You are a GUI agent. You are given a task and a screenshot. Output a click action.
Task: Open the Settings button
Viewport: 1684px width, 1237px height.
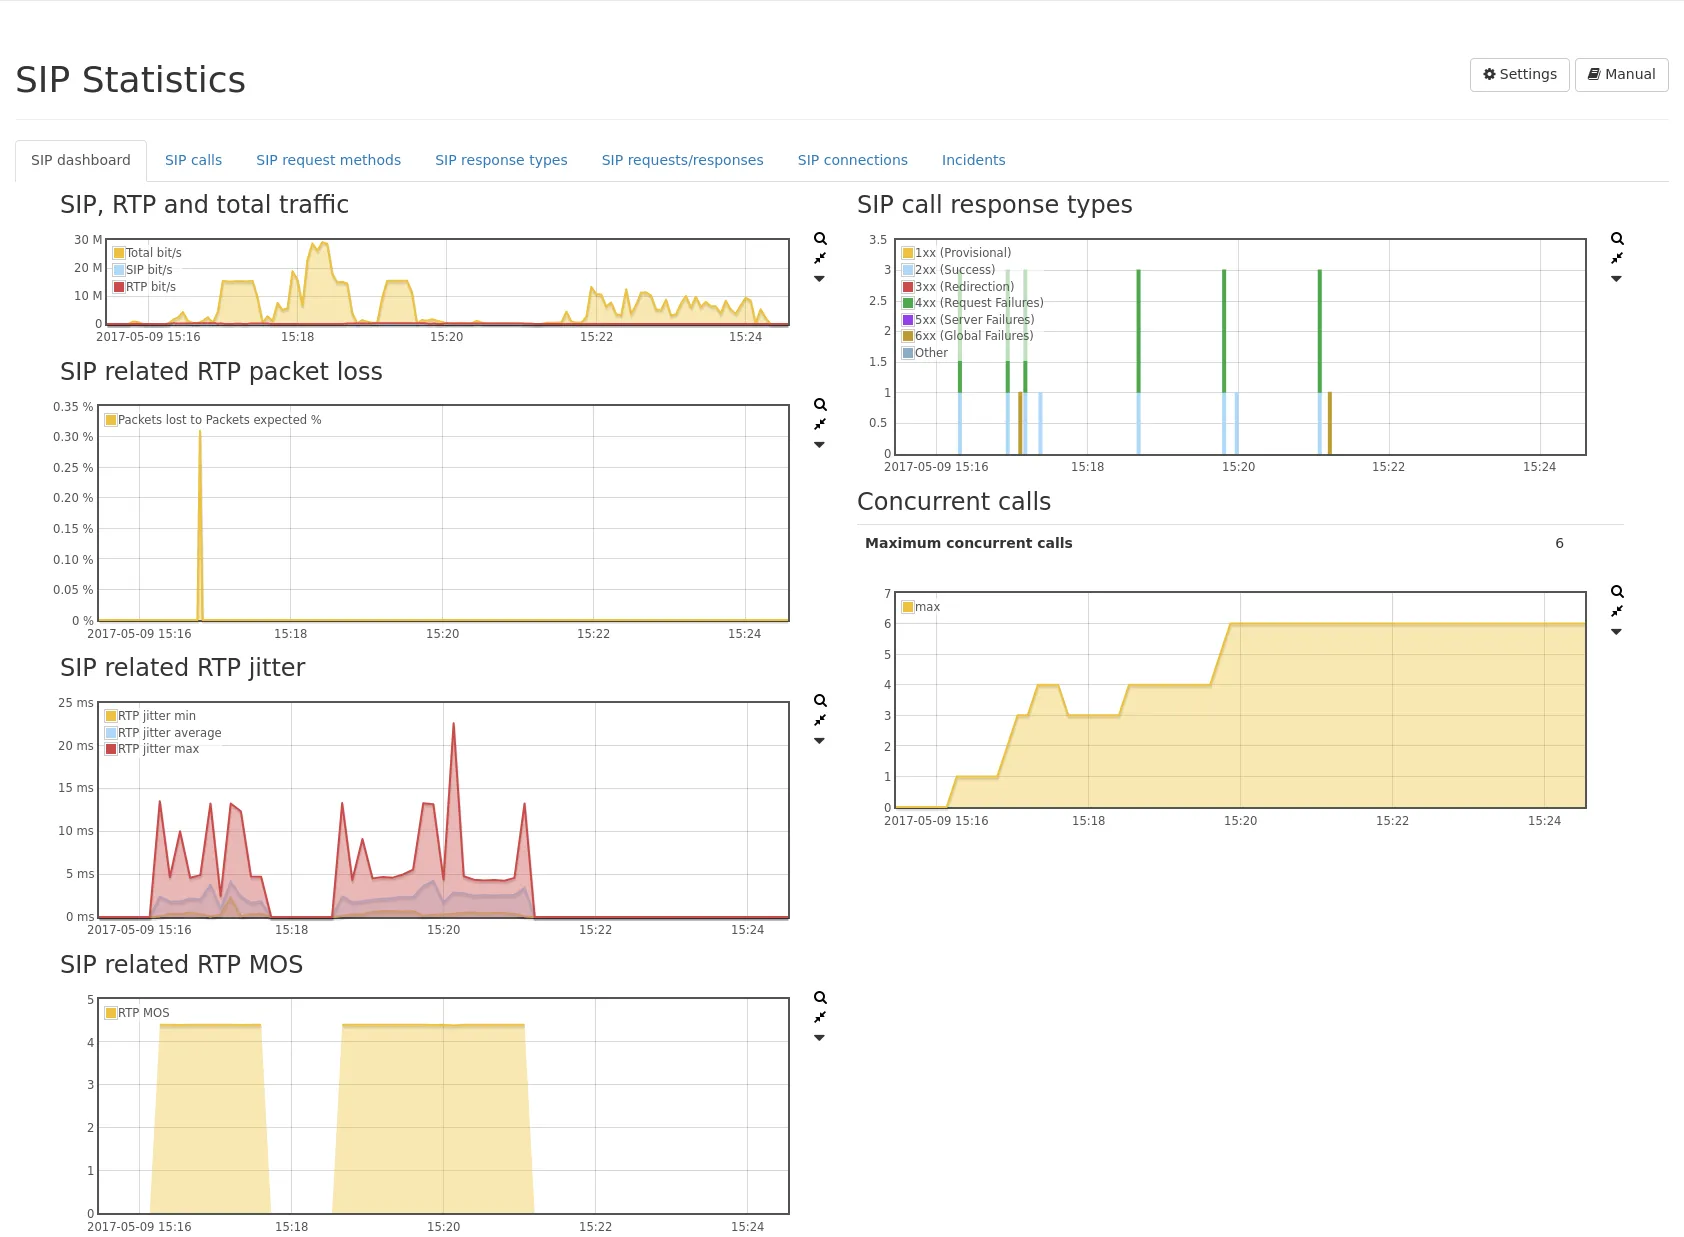tap(1519, 74)
